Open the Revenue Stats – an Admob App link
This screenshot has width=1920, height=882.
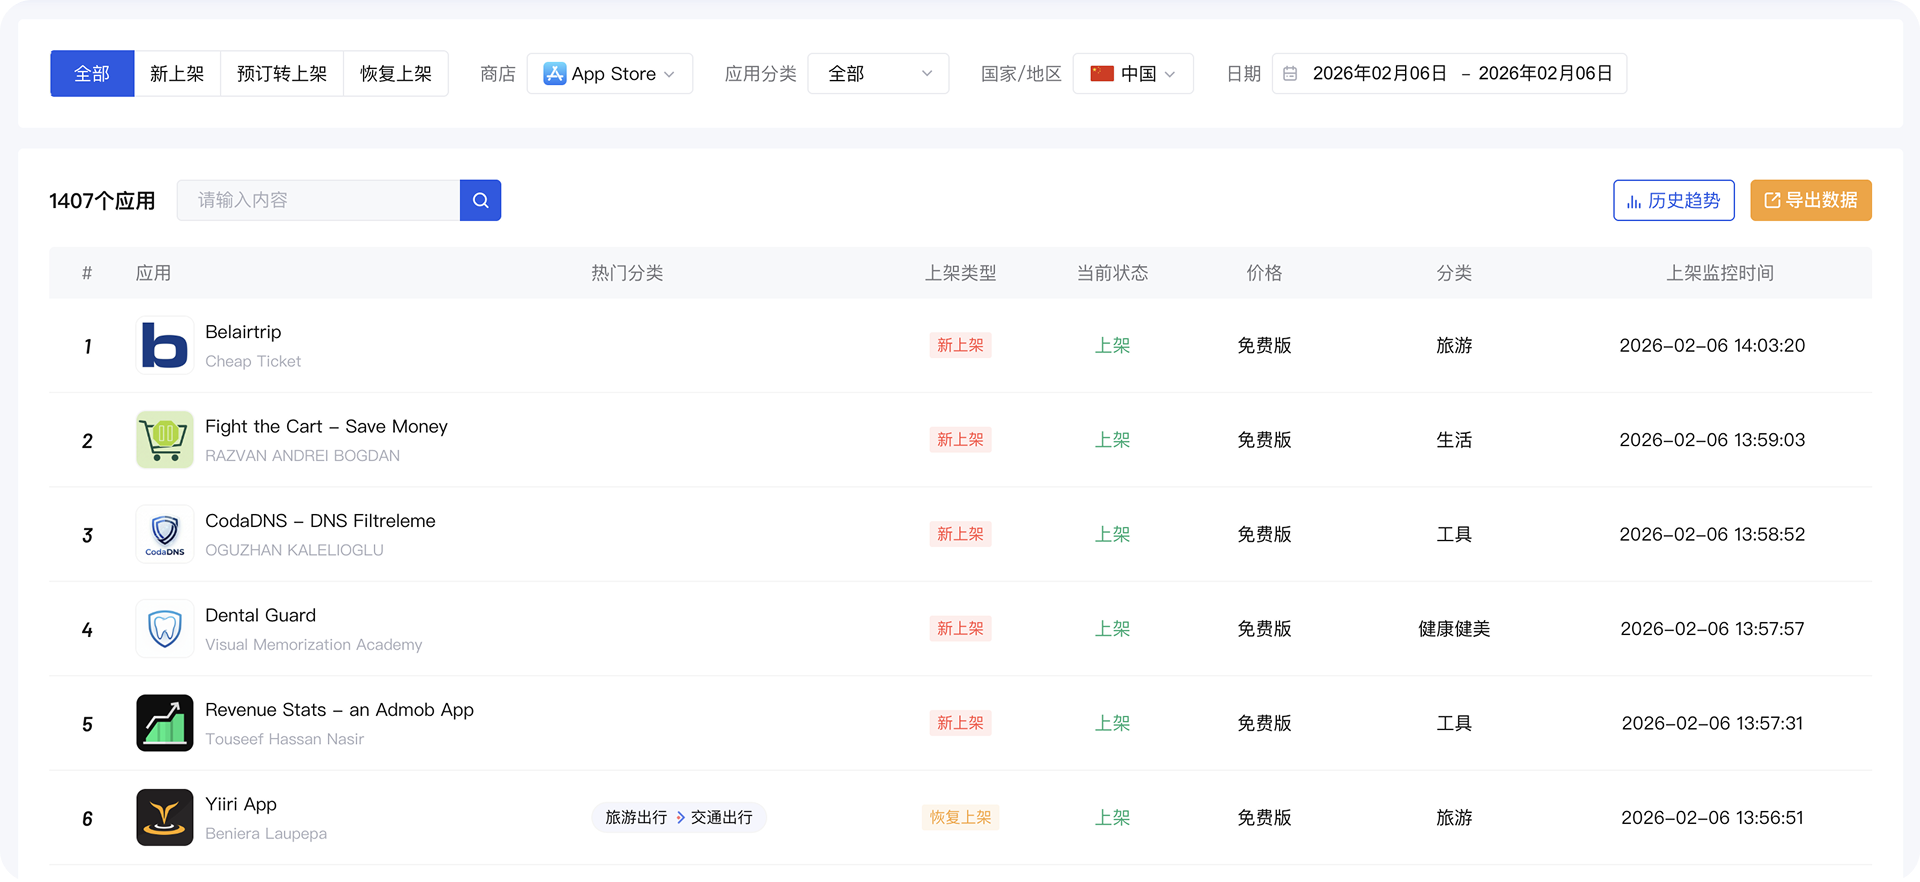coord(339,710)
